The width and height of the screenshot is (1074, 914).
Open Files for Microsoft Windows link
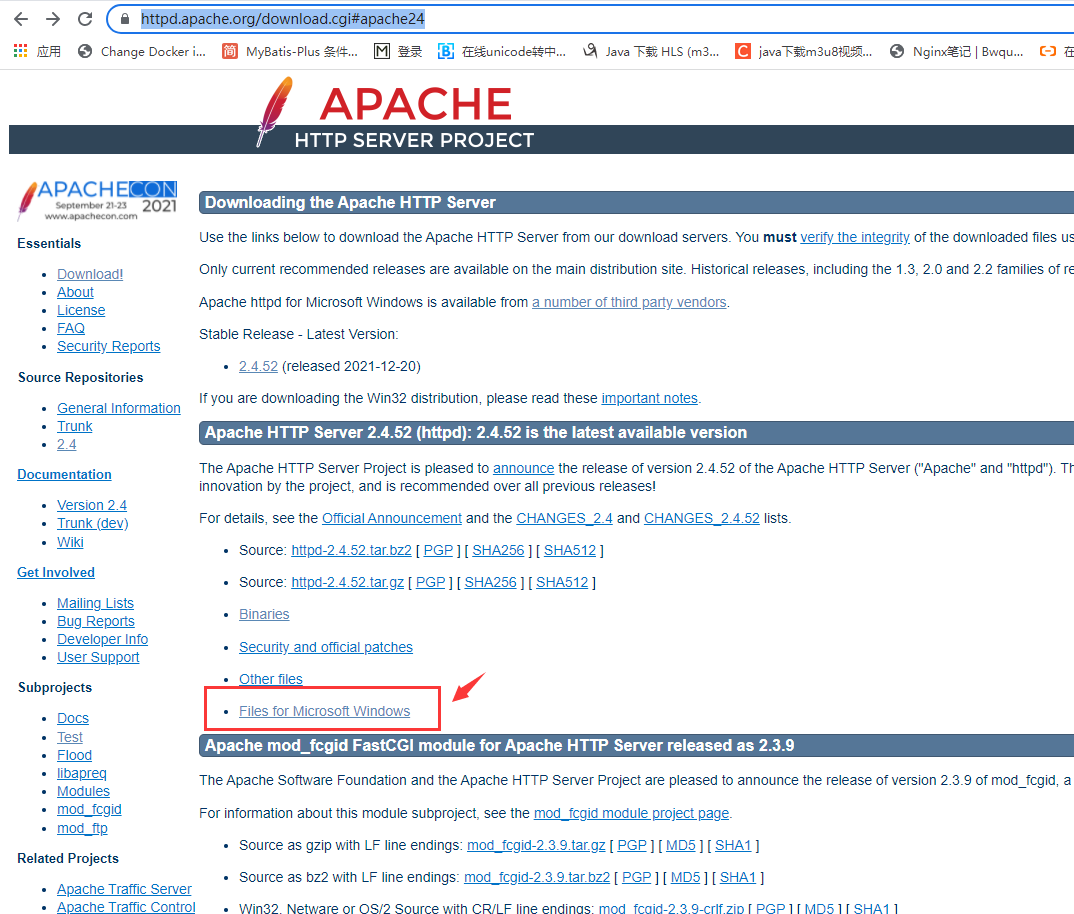(x=324, y=711)
